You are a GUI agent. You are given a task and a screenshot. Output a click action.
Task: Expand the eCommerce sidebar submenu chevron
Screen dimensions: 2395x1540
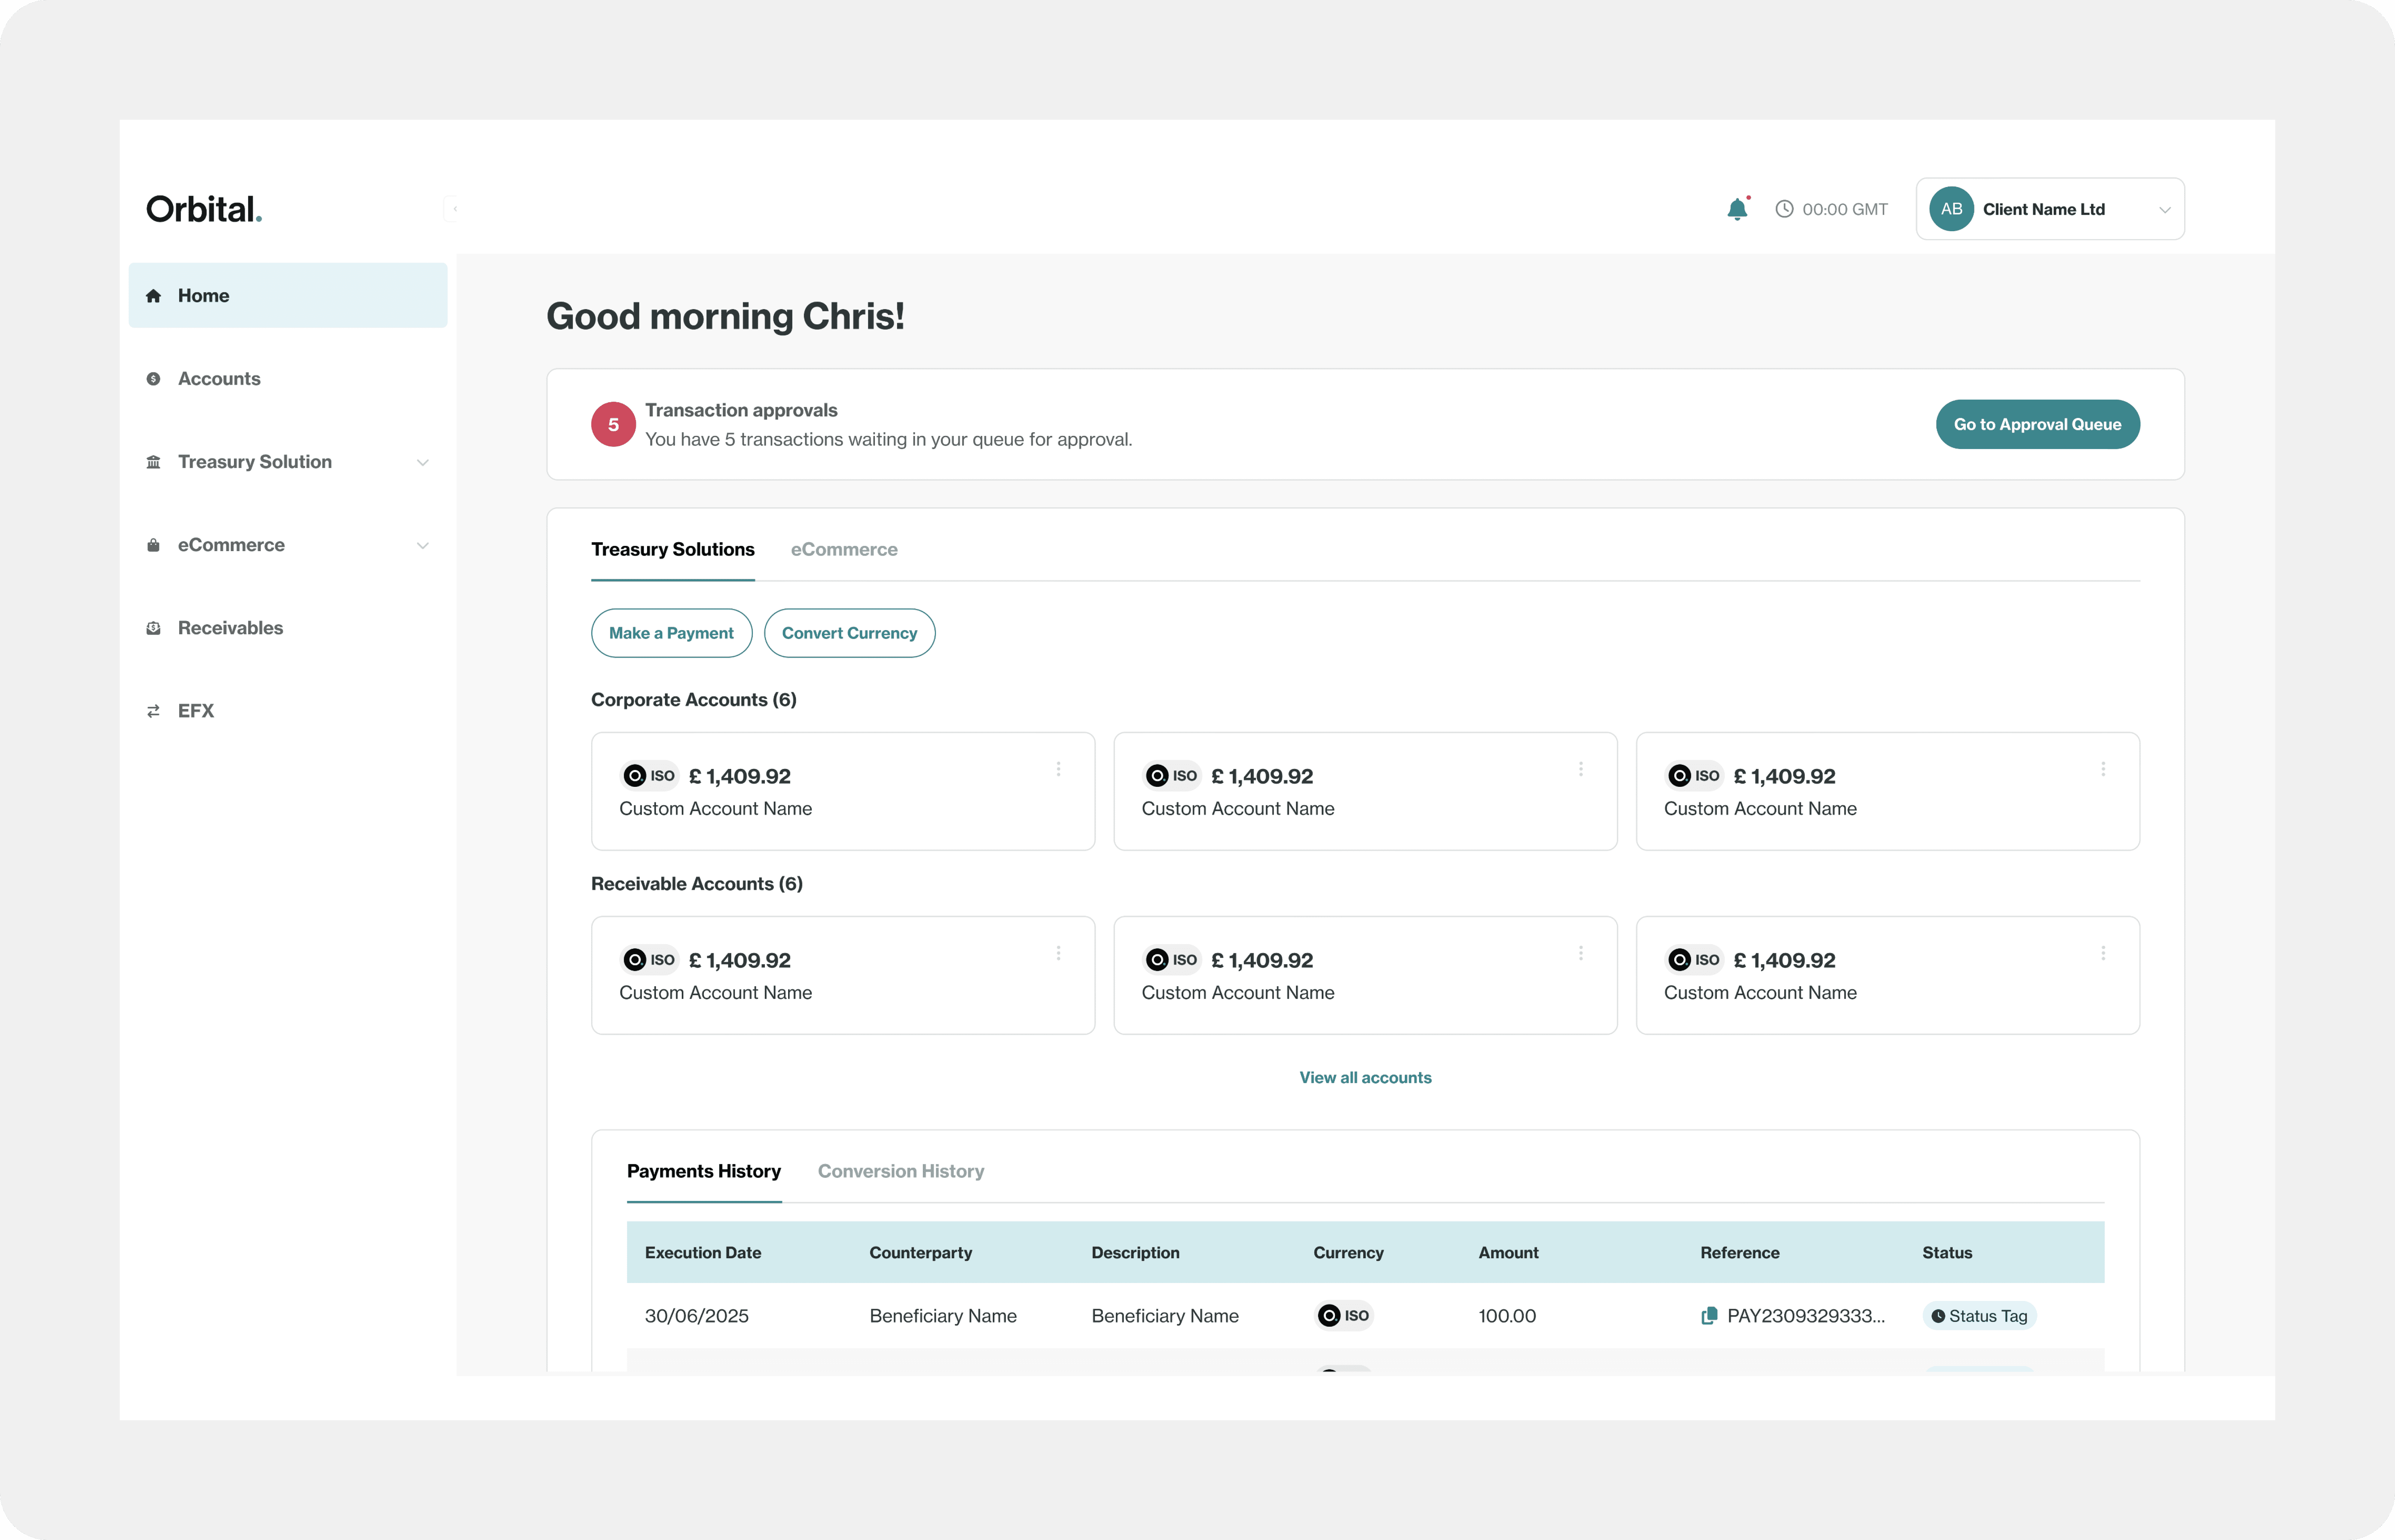[423, 546]
